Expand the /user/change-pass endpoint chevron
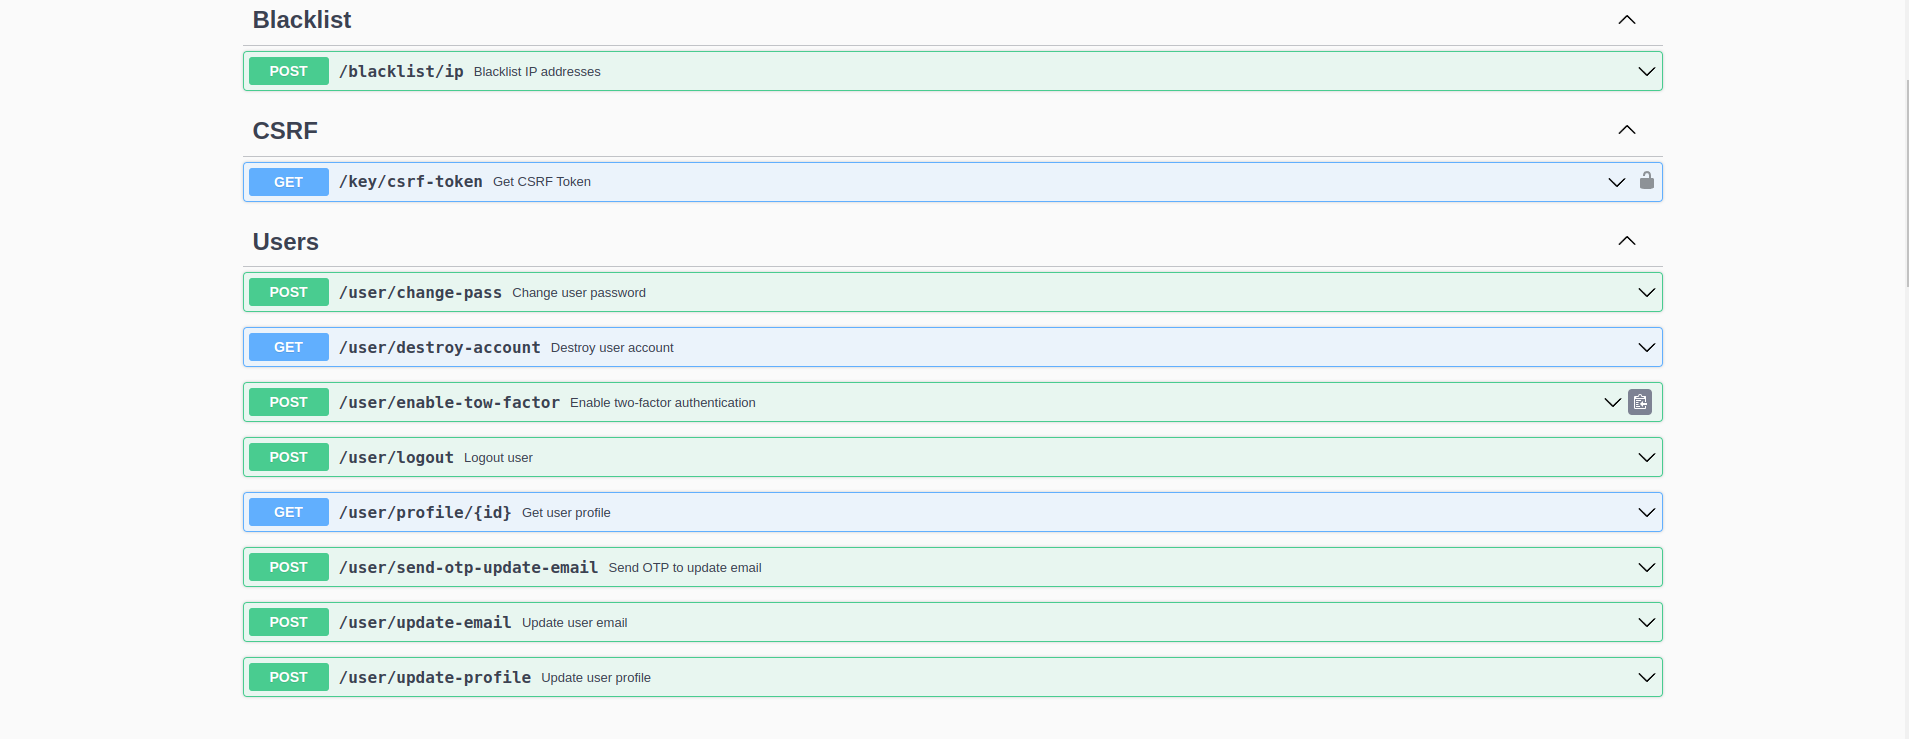This screenshot has width=1909, height=739. coord(1646,292)
